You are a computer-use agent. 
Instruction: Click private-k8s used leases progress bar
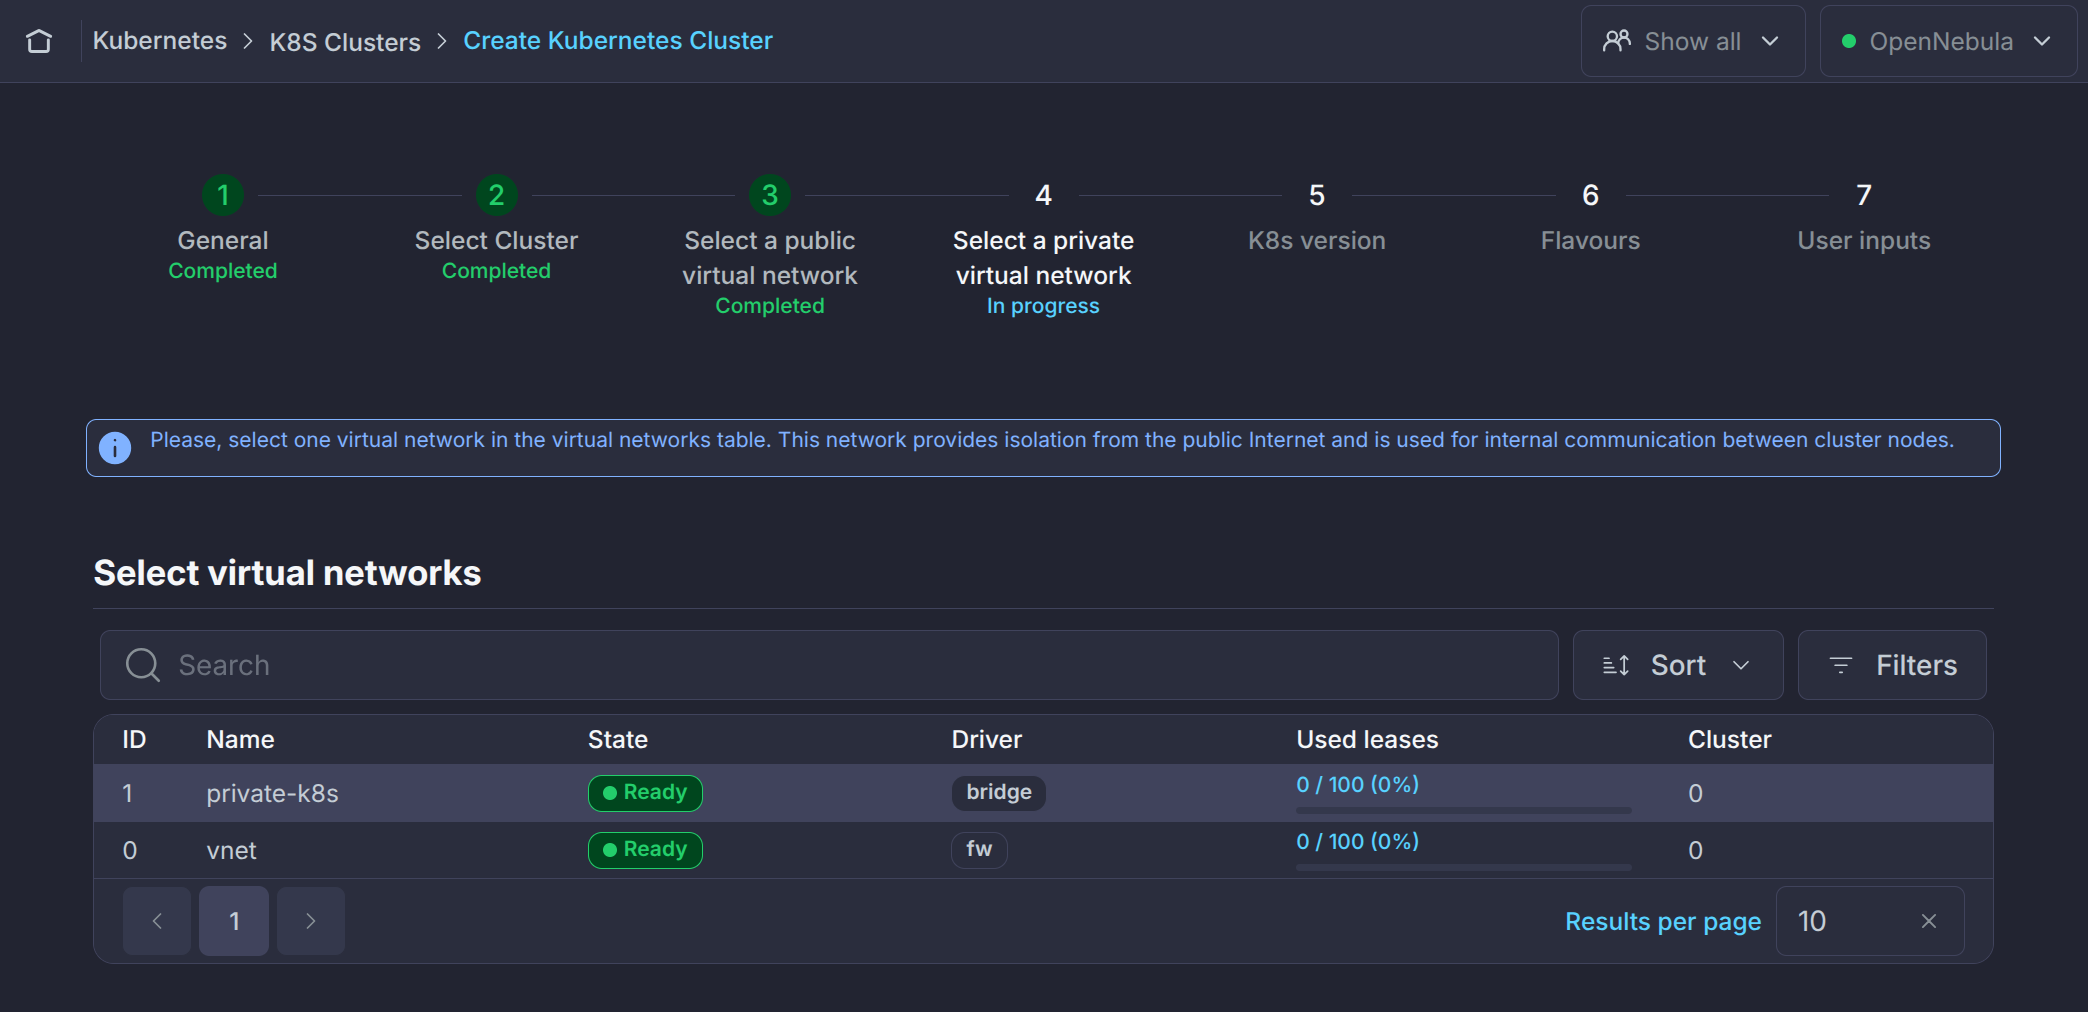tap(1464, 810)
